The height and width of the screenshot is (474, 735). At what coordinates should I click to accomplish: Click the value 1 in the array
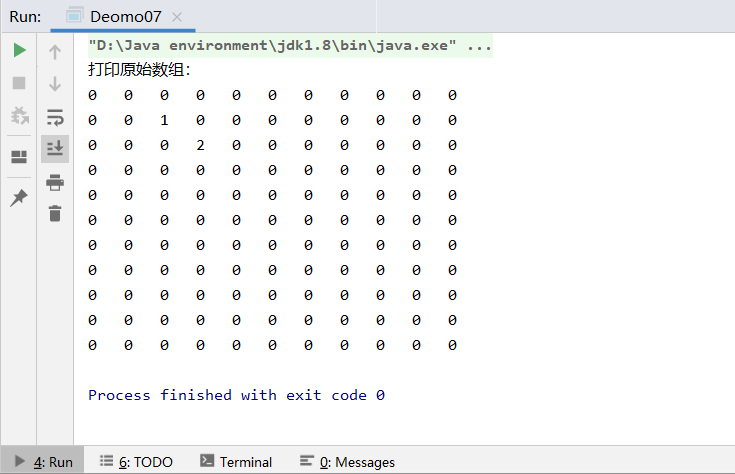click(x=164, y=120)
